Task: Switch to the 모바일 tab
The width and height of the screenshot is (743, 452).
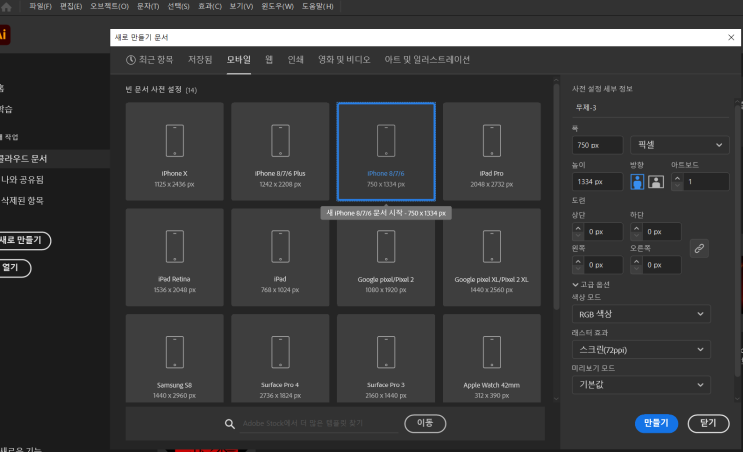Action: pos(239,60)
